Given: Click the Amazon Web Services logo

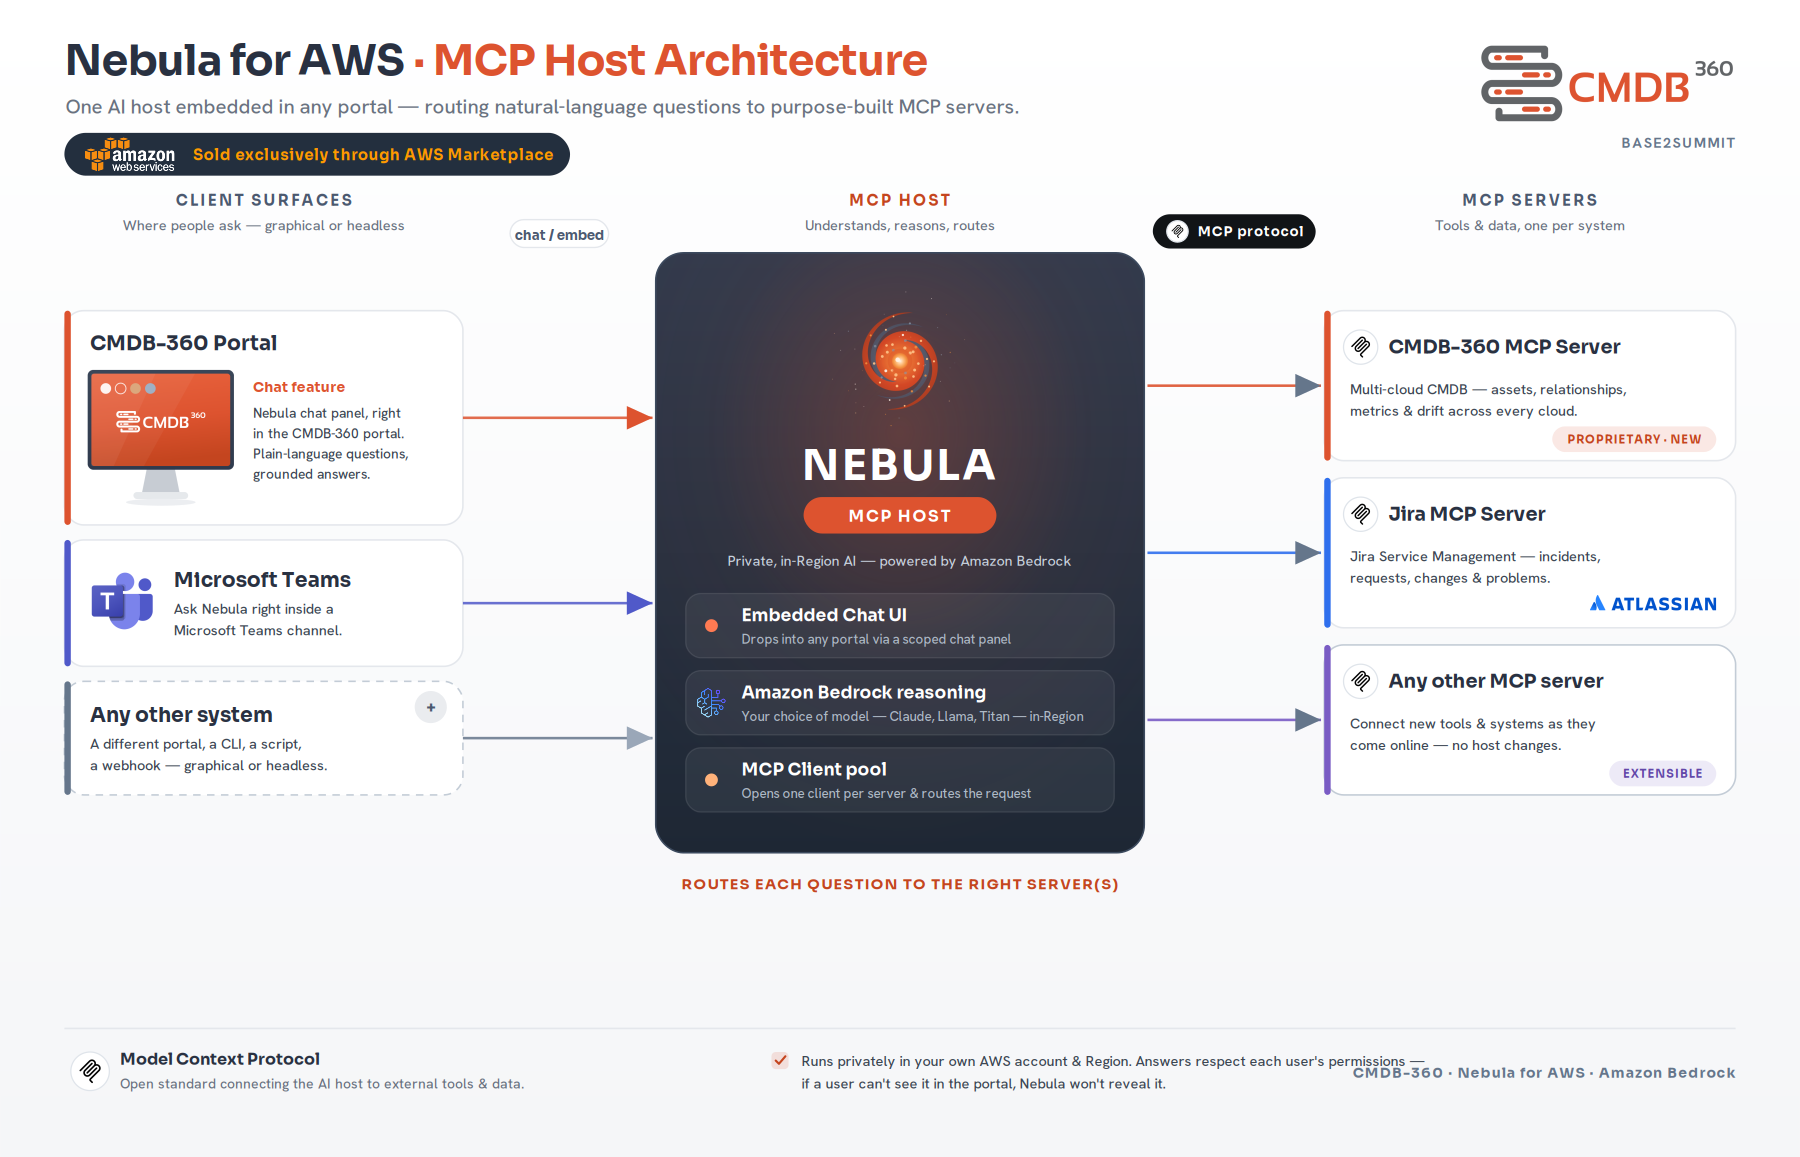Looking at the screenshot, I should tap(130, 155).
